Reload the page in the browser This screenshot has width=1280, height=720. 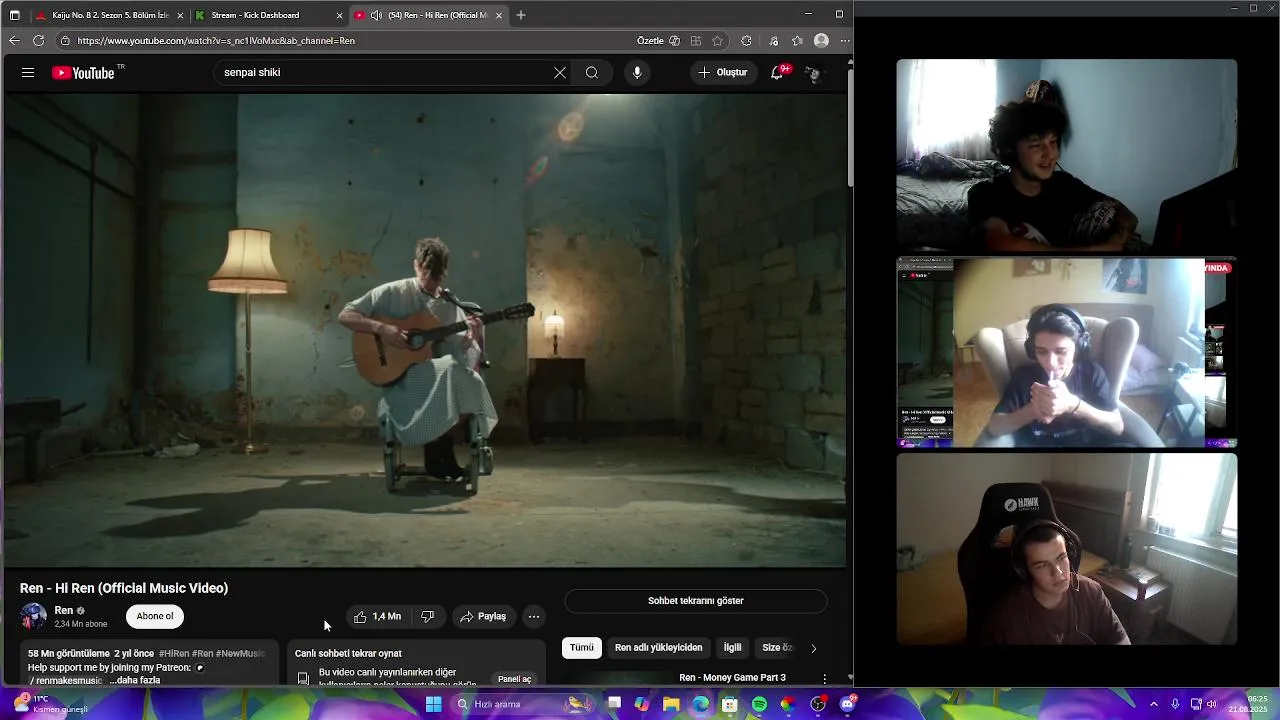38,41
